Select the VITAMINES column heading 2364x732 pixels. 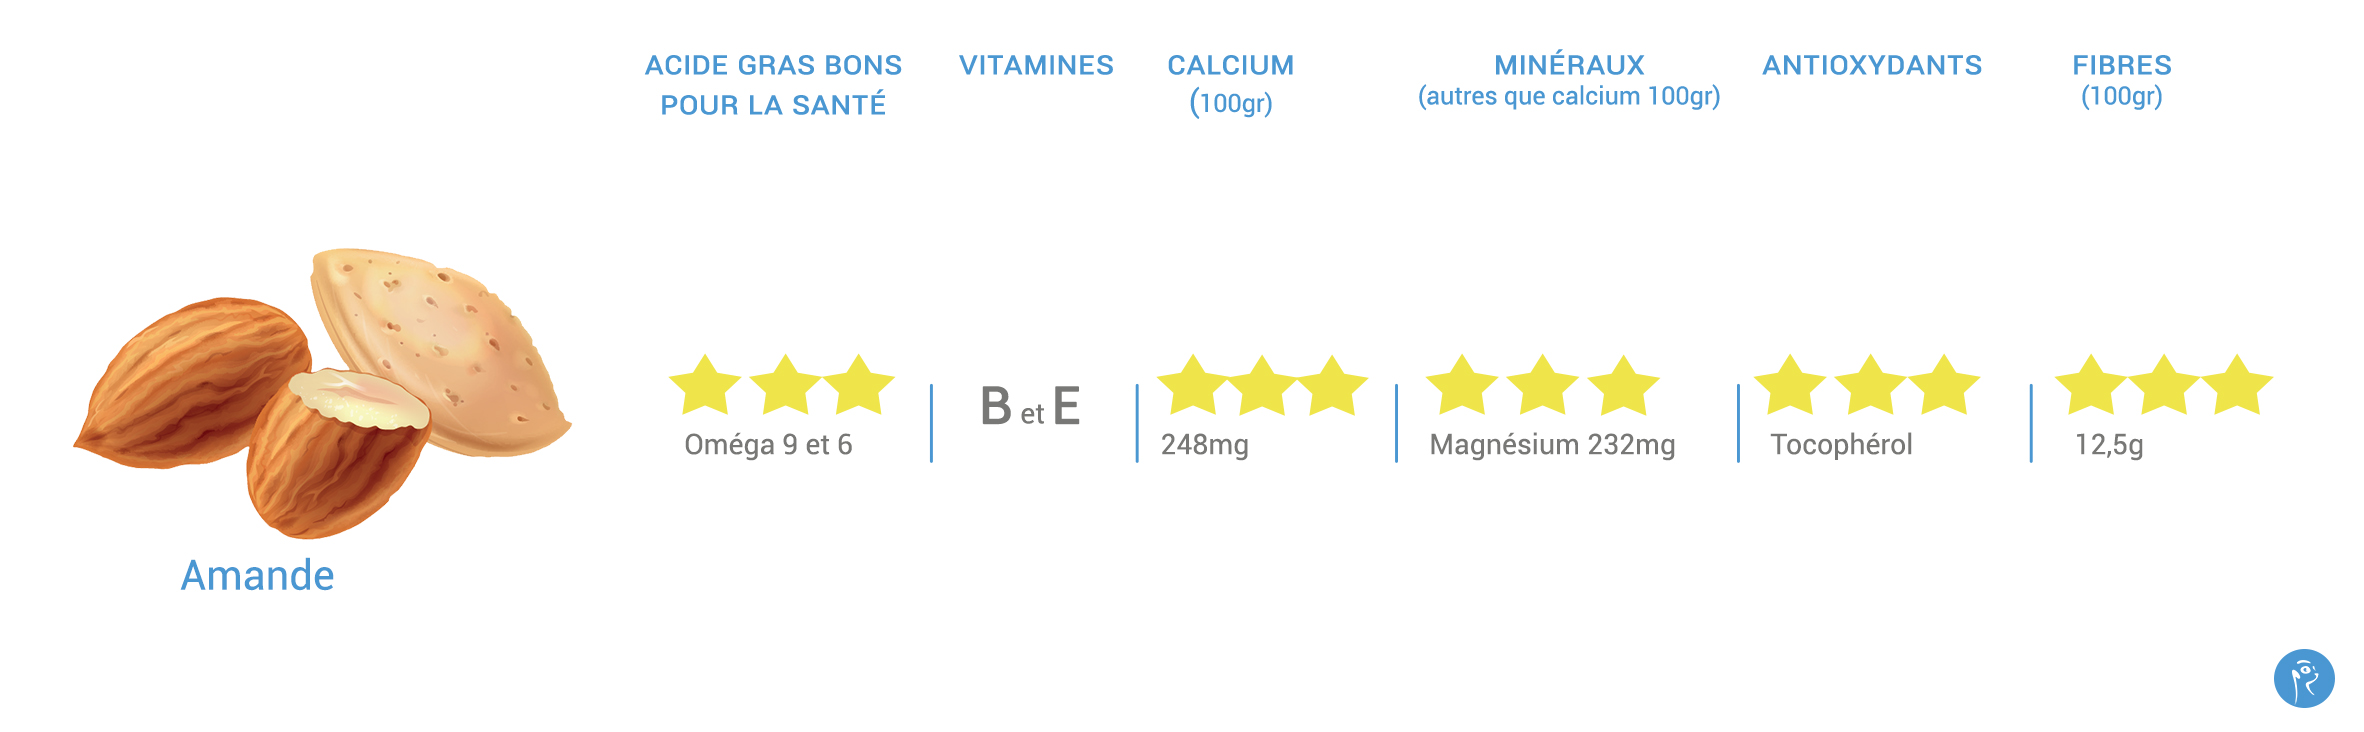point(1036,66)
